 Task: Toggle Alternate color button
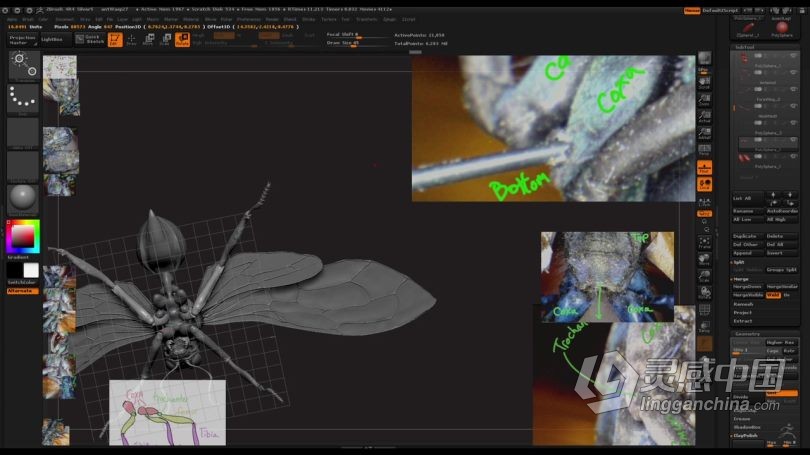[23, 291]
